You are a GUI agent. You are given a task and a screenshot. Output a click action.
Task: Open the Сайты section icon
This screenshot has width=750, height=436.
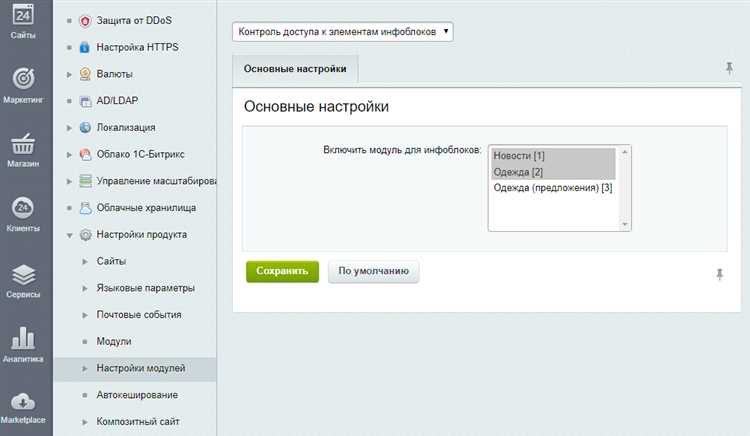coord(23,15)
